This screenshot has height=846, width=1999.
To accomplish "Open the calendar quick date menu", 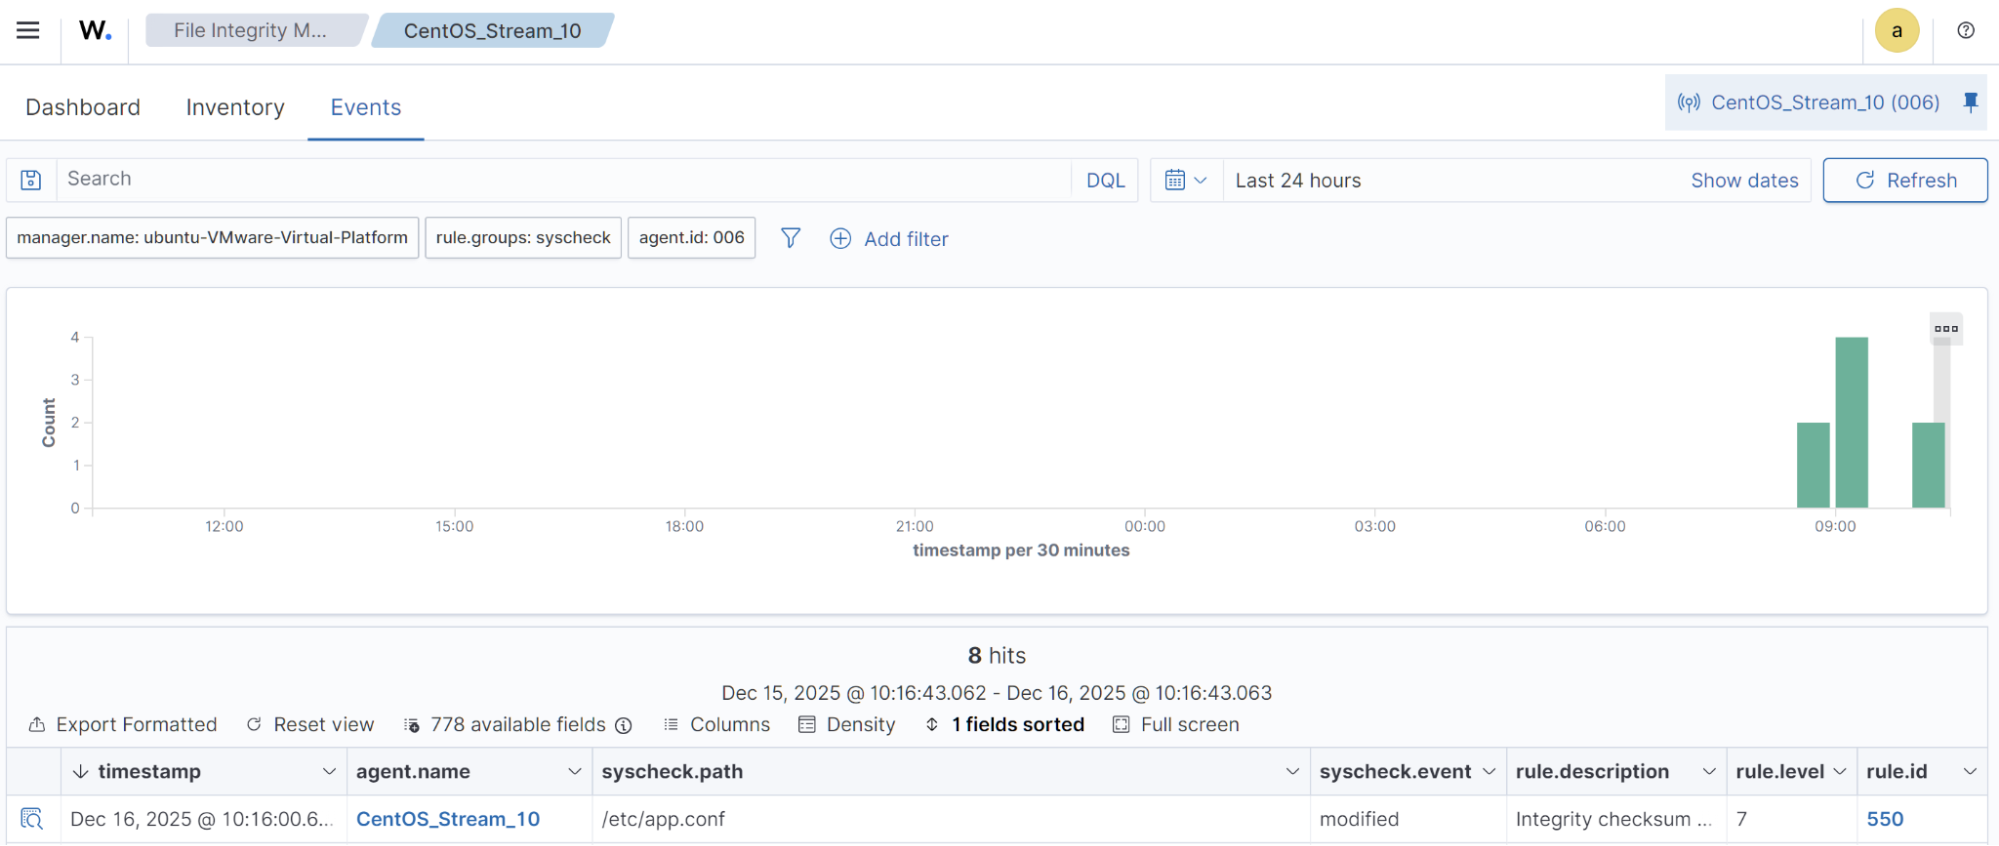I will [1186, 180].
